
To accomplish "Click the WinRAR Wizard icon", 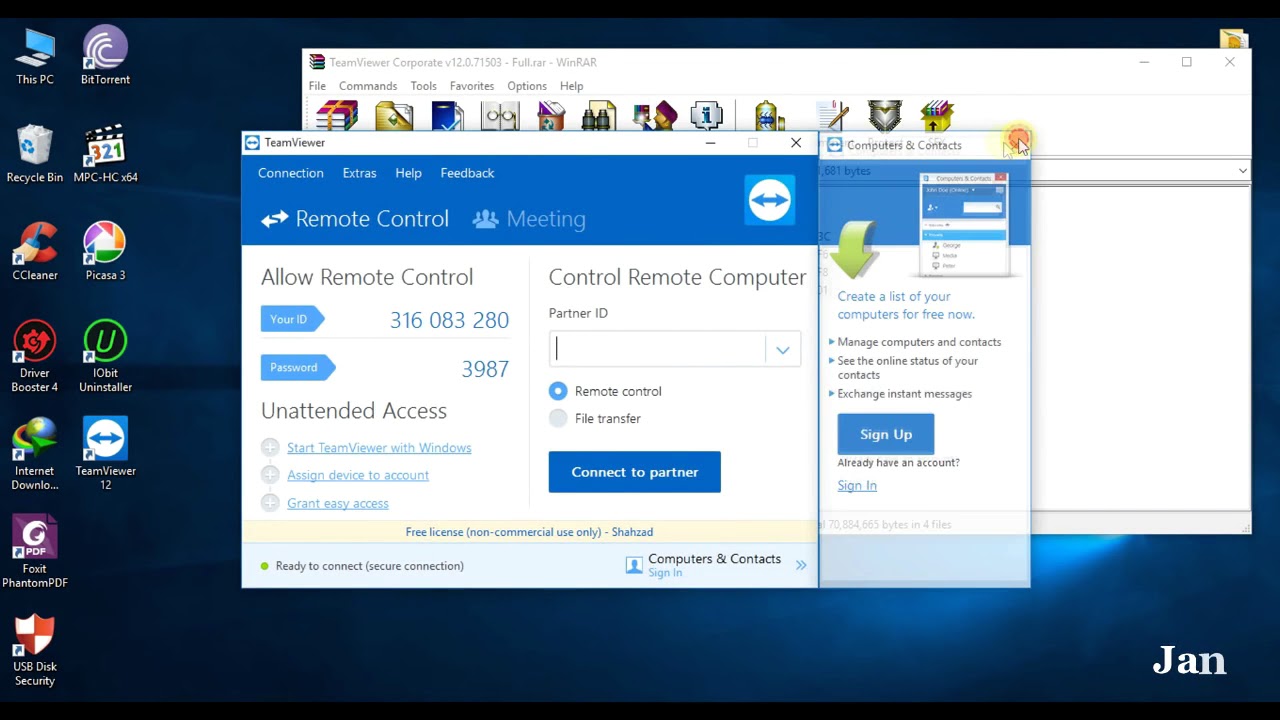I will click(x=654, y=115).
